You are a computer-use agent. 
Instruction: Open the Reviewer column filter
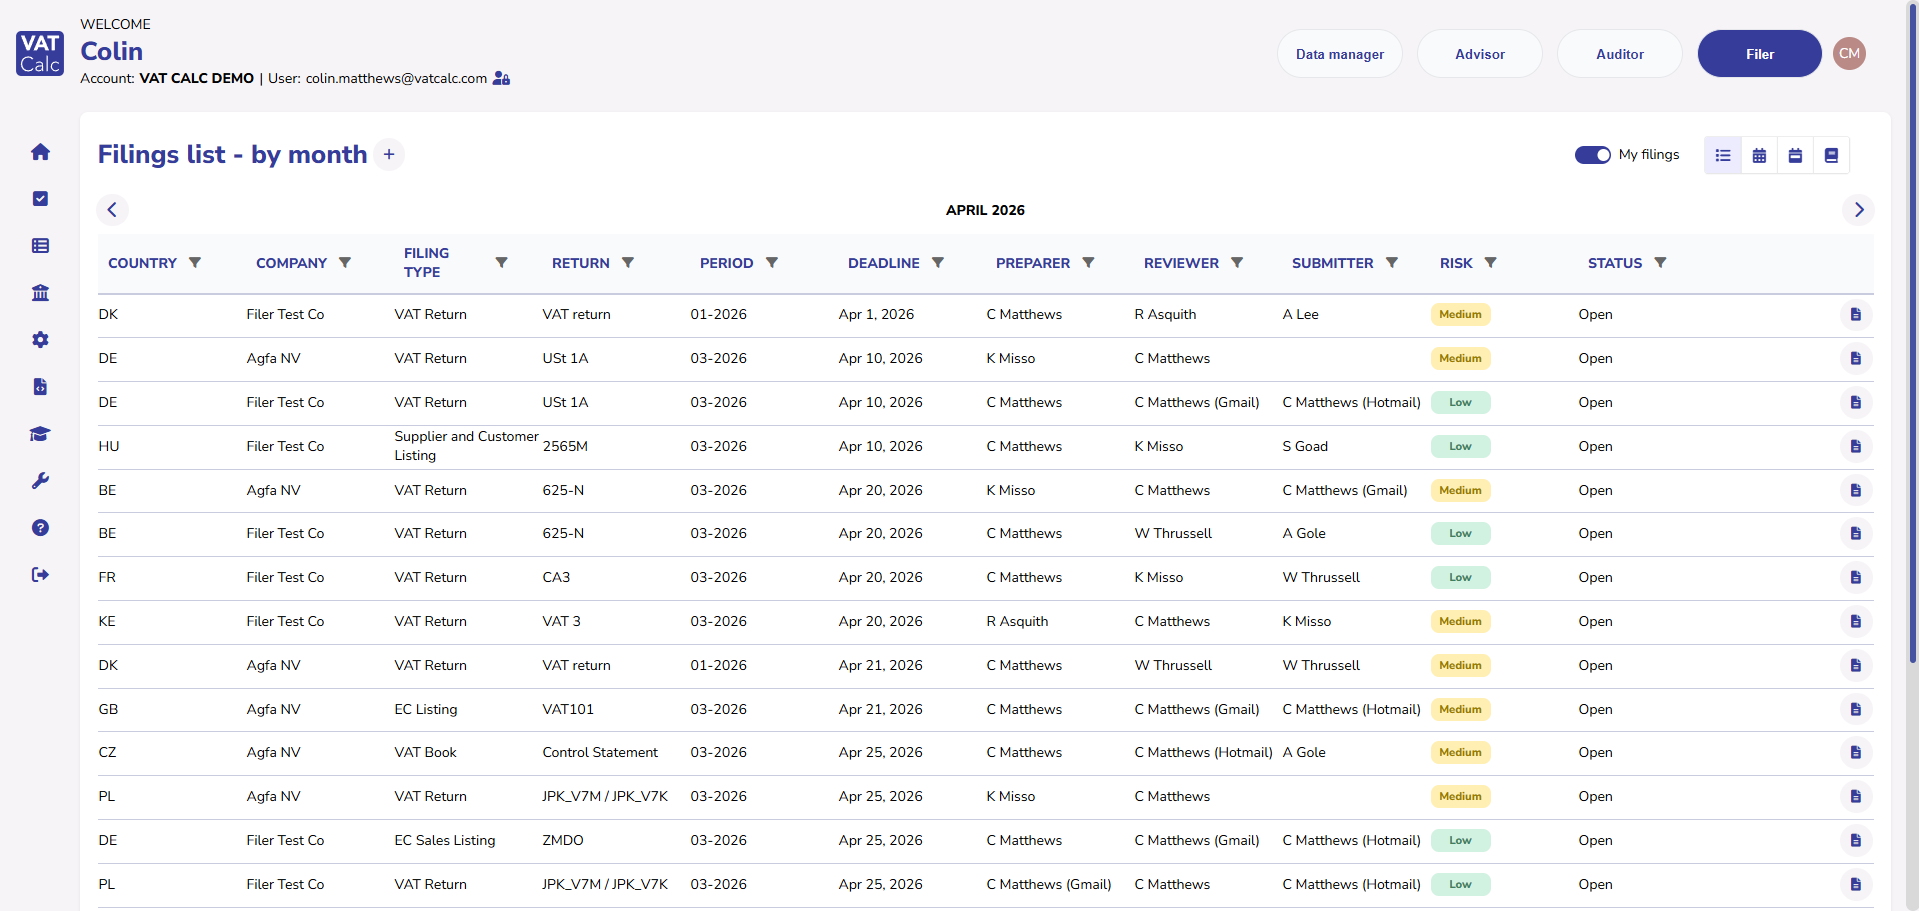[x=1237, y=263]
